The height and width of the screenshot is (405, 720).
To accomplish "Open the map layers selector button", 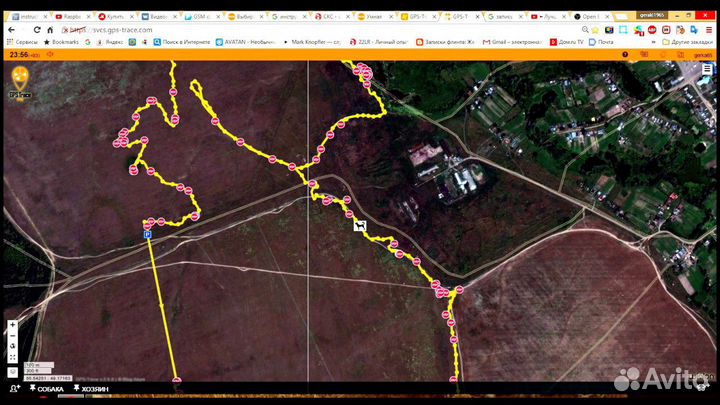I will [12, 372].
